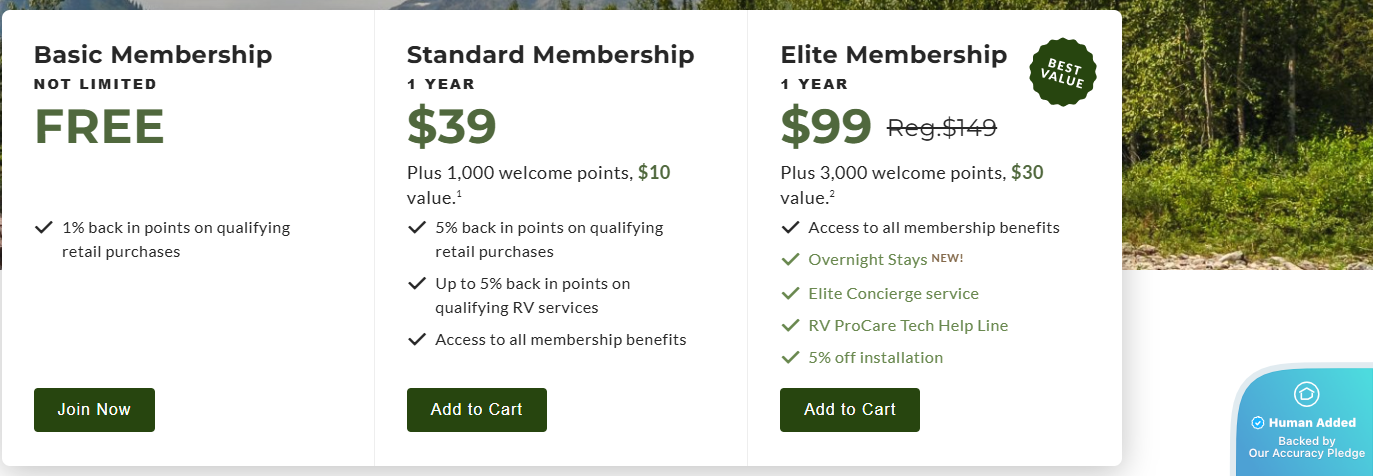This screenshot has width=1373, height=476.
Task: Click footnote 2 after Elite welcome points value
Action: pos(832,194)
